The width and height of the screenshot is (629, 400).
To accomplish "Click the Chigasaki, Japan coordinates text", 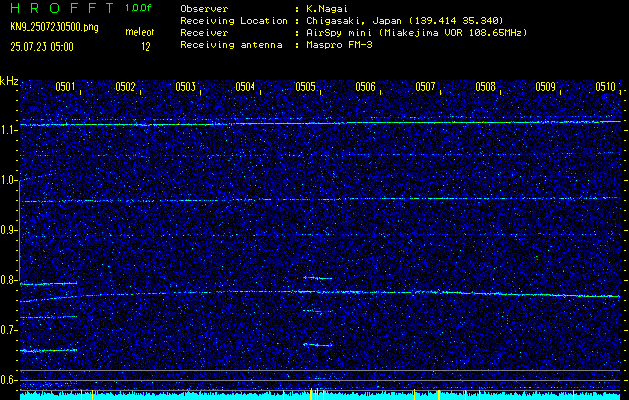I will [x=405, y=21].
